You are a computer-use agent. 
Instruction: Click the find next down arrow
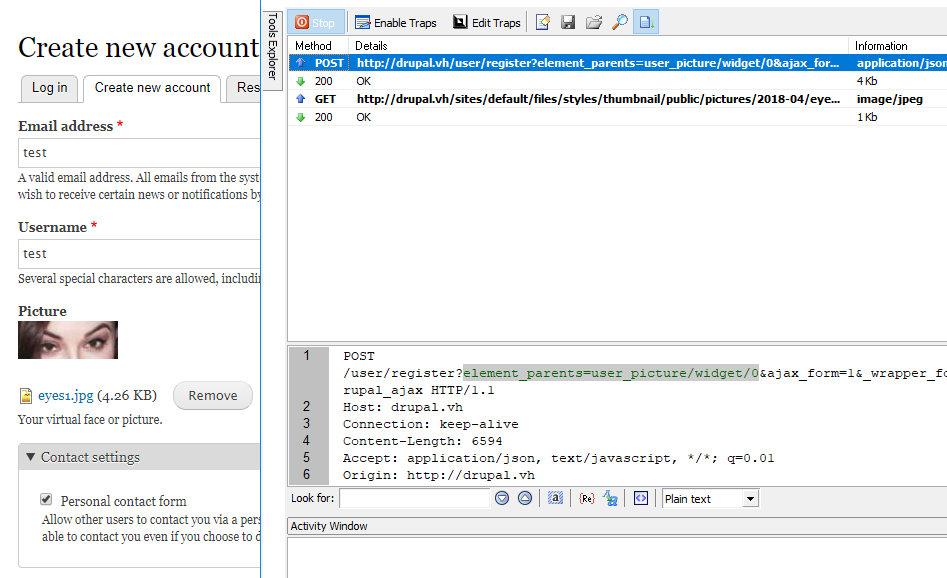coord(502,498)
